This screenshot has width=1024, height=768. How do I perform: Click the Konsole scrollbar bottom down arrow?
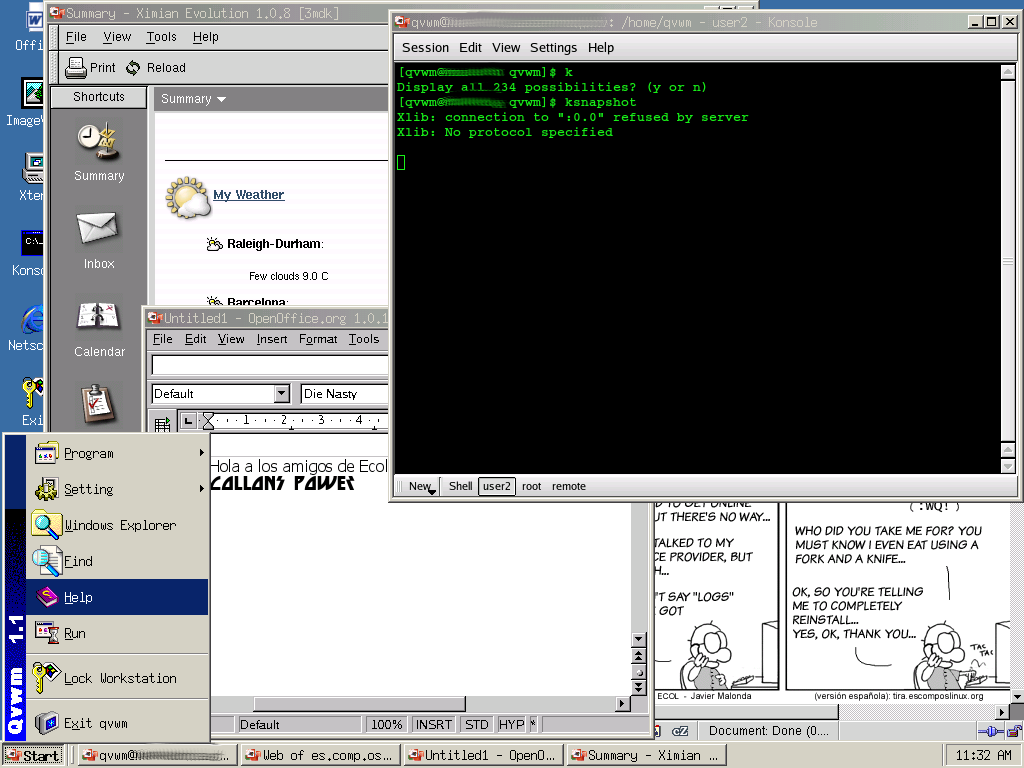coord(1008,466)
